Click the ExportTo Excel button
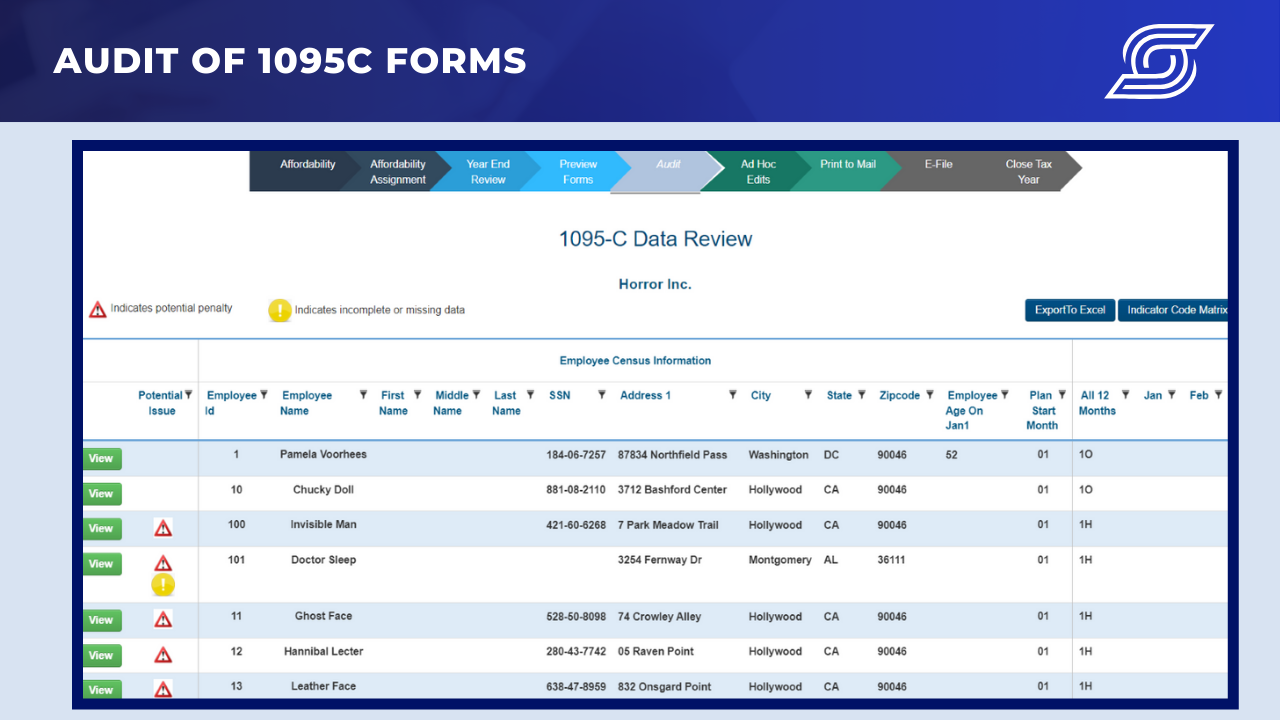The width and height of the screenshot is (1280, 720). coord(1069,310)
